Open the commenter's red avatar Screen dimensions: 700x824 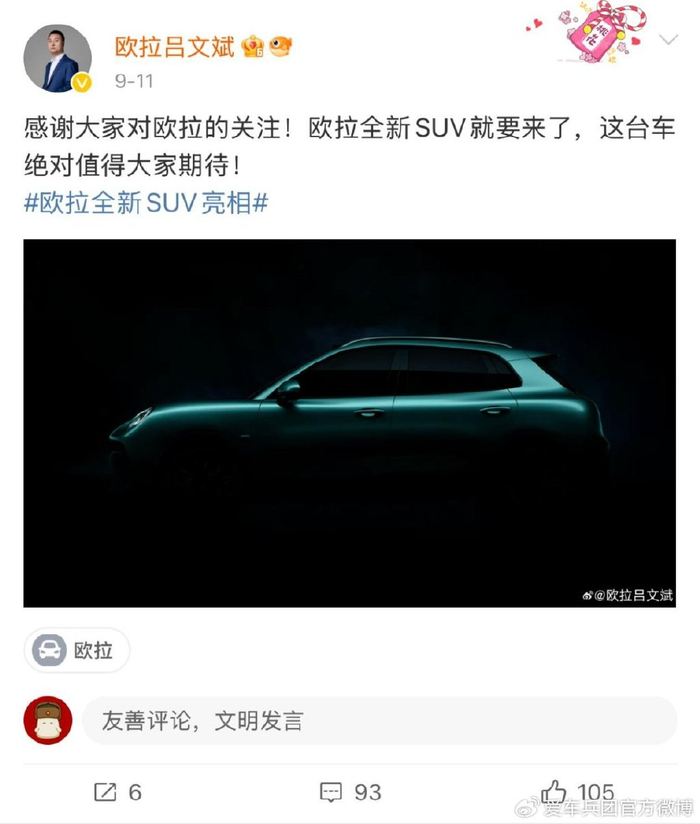[x=48, y=720]
